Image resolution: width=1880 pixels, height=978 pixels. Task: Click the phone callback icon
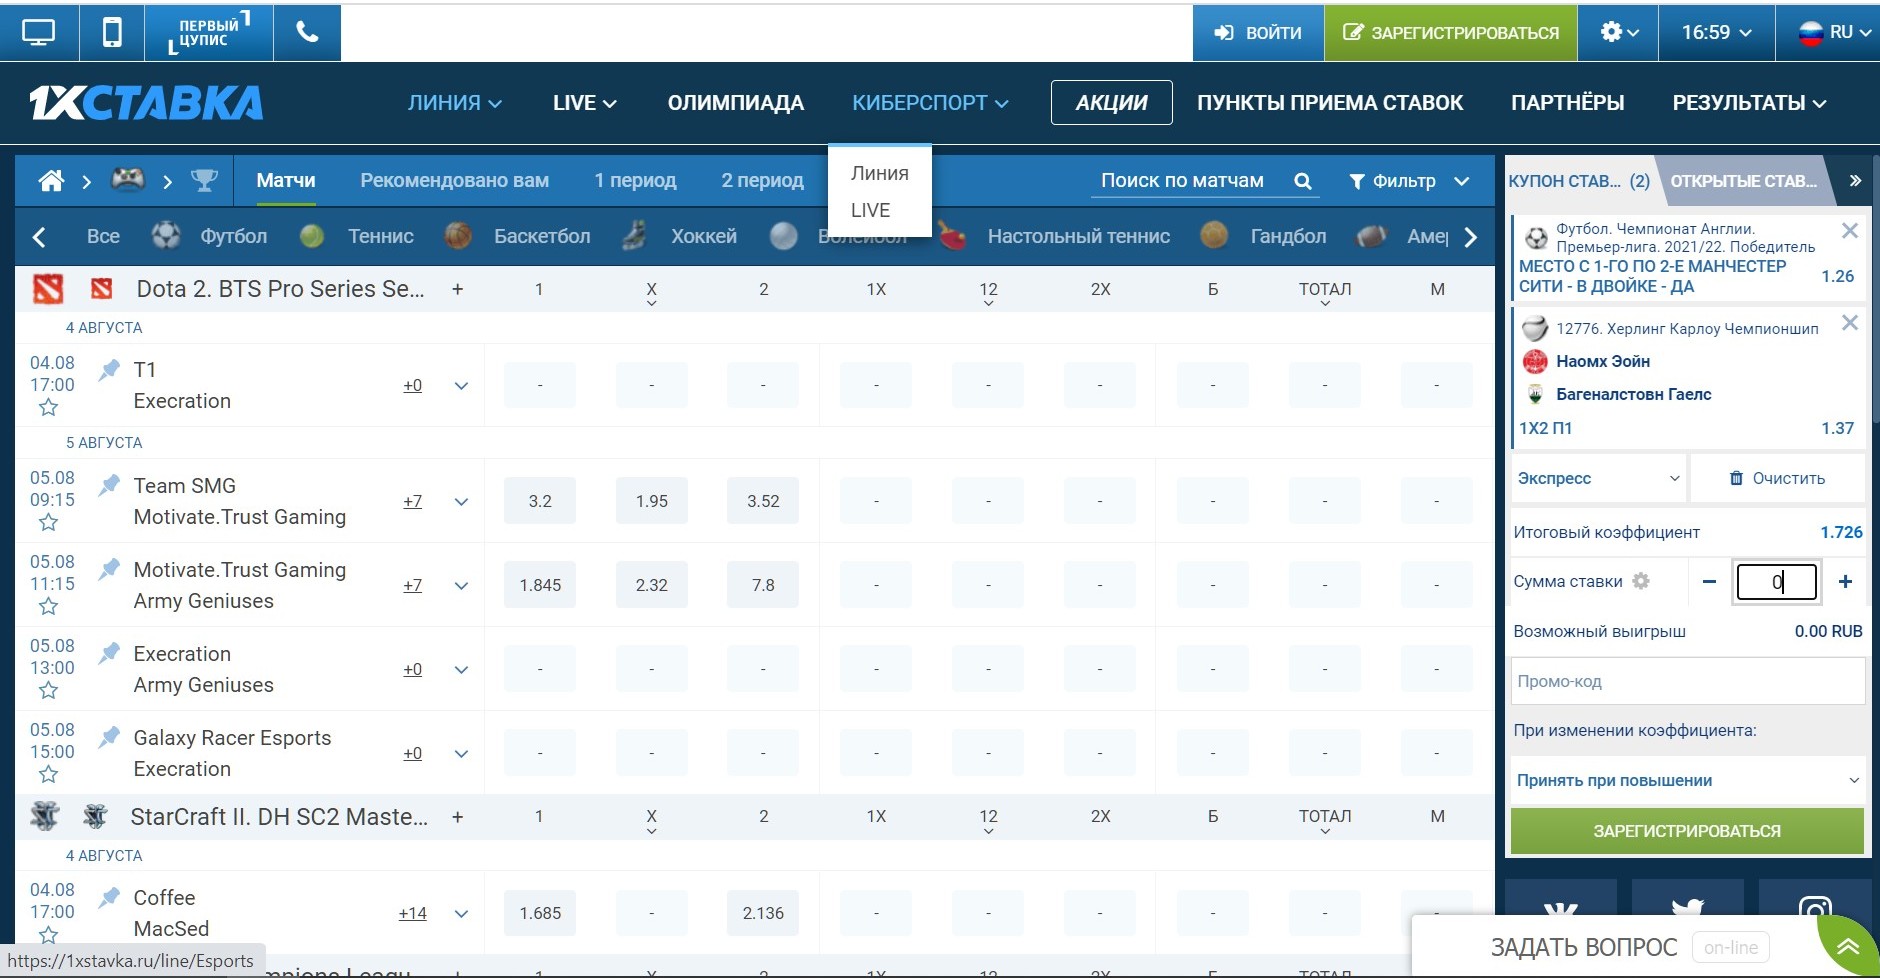click(x=307, y=33)
